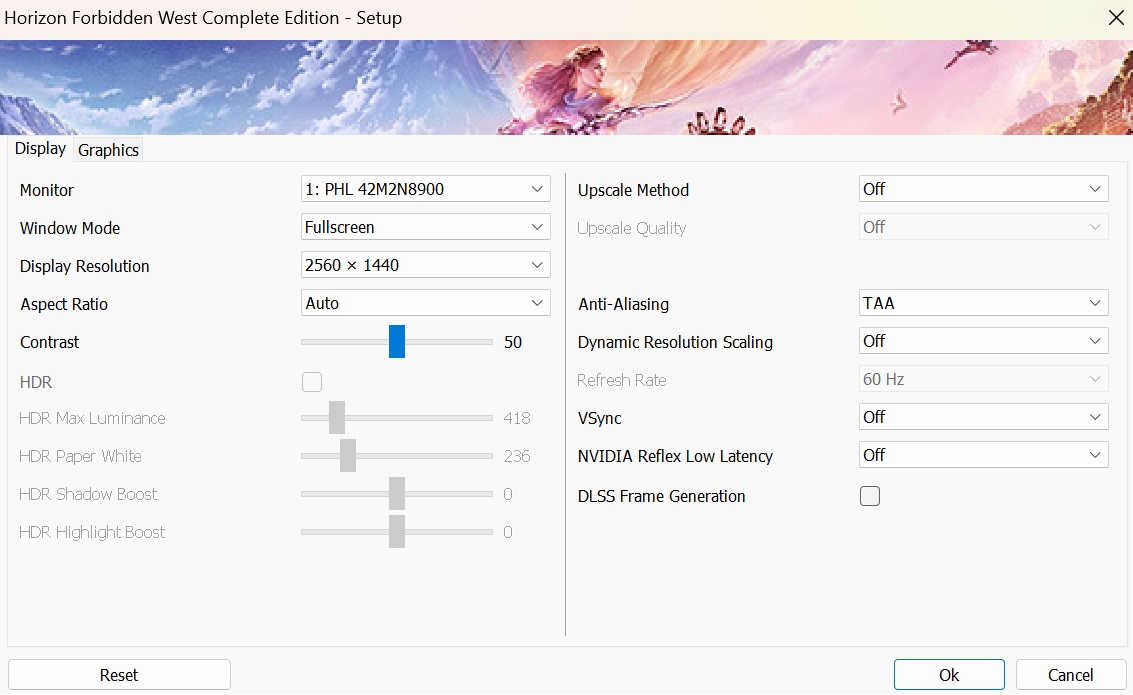
Task: Select the Display tab
Action: (40, 149)
